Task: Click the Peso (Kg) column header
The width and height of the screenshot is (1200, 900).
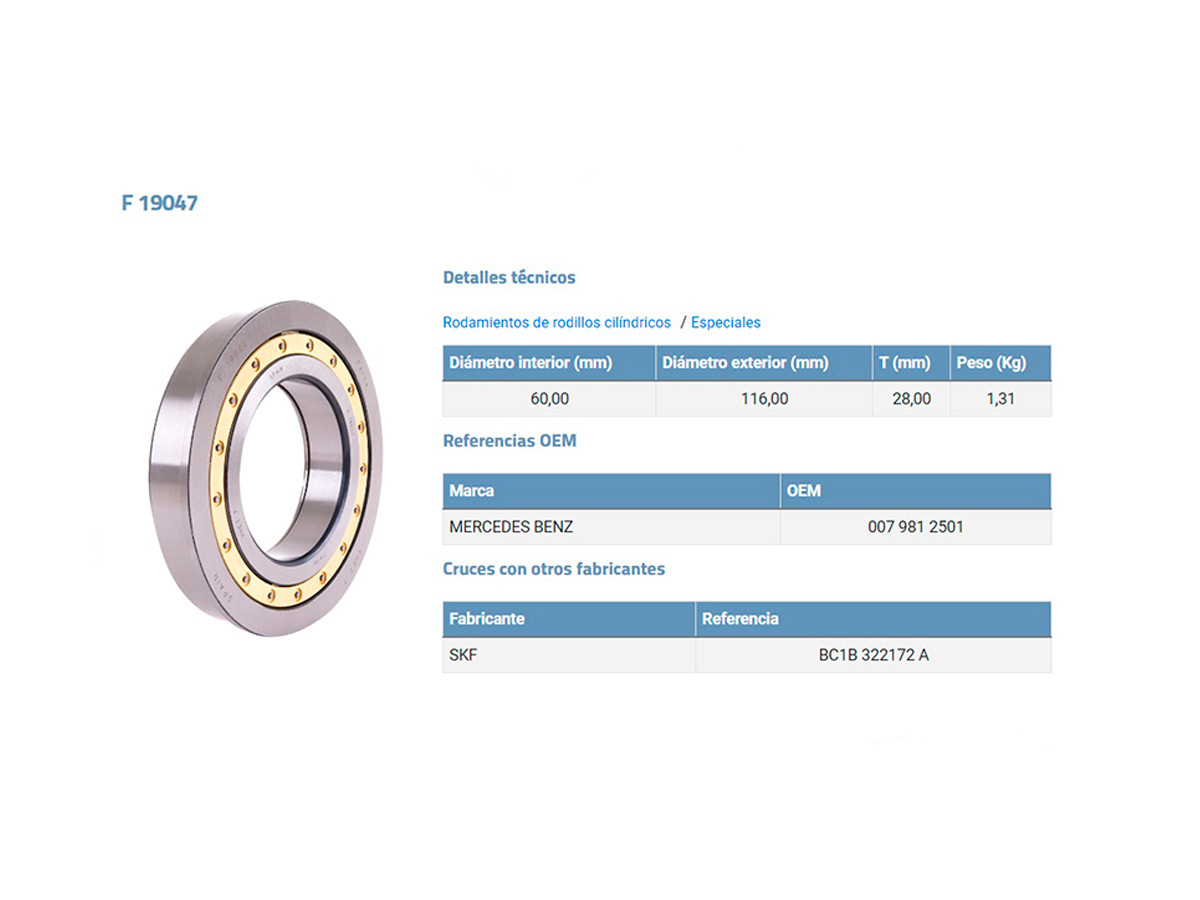Action: coord(991,363)
